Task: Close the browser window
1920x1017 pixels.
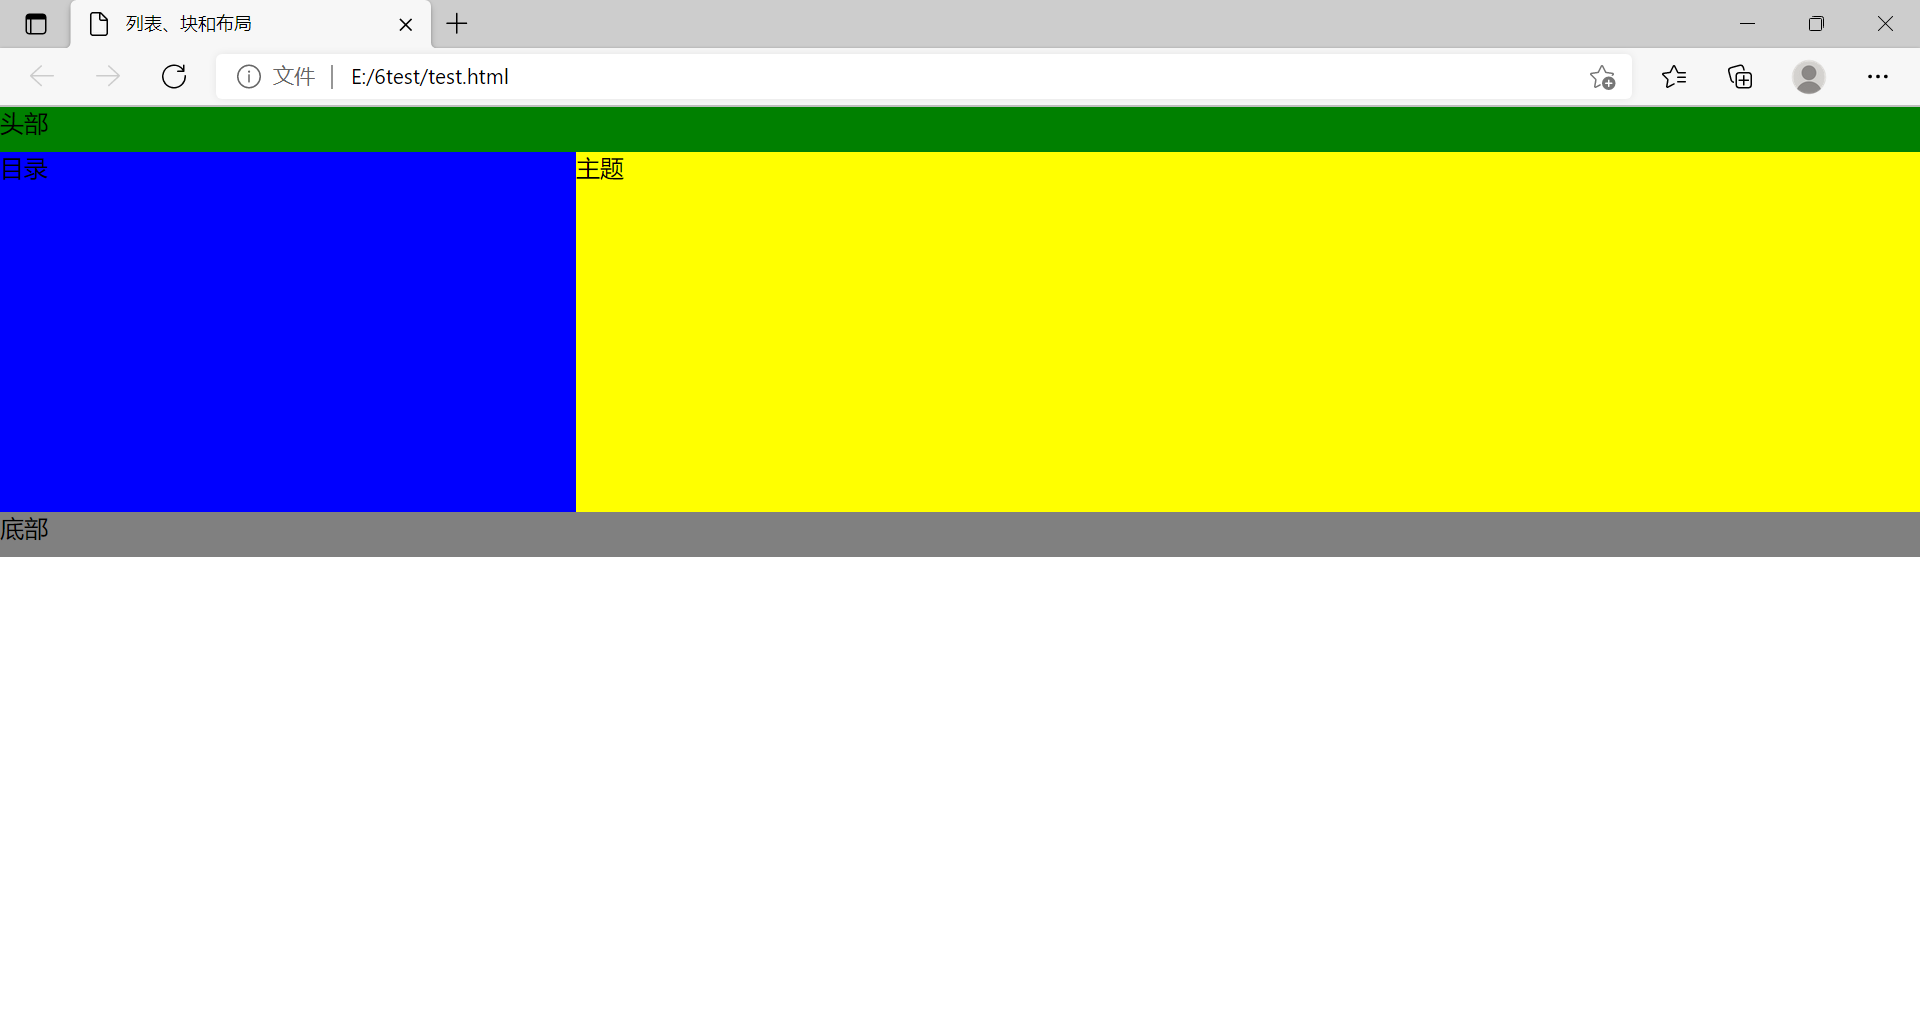Action: tap(1885, 24)
